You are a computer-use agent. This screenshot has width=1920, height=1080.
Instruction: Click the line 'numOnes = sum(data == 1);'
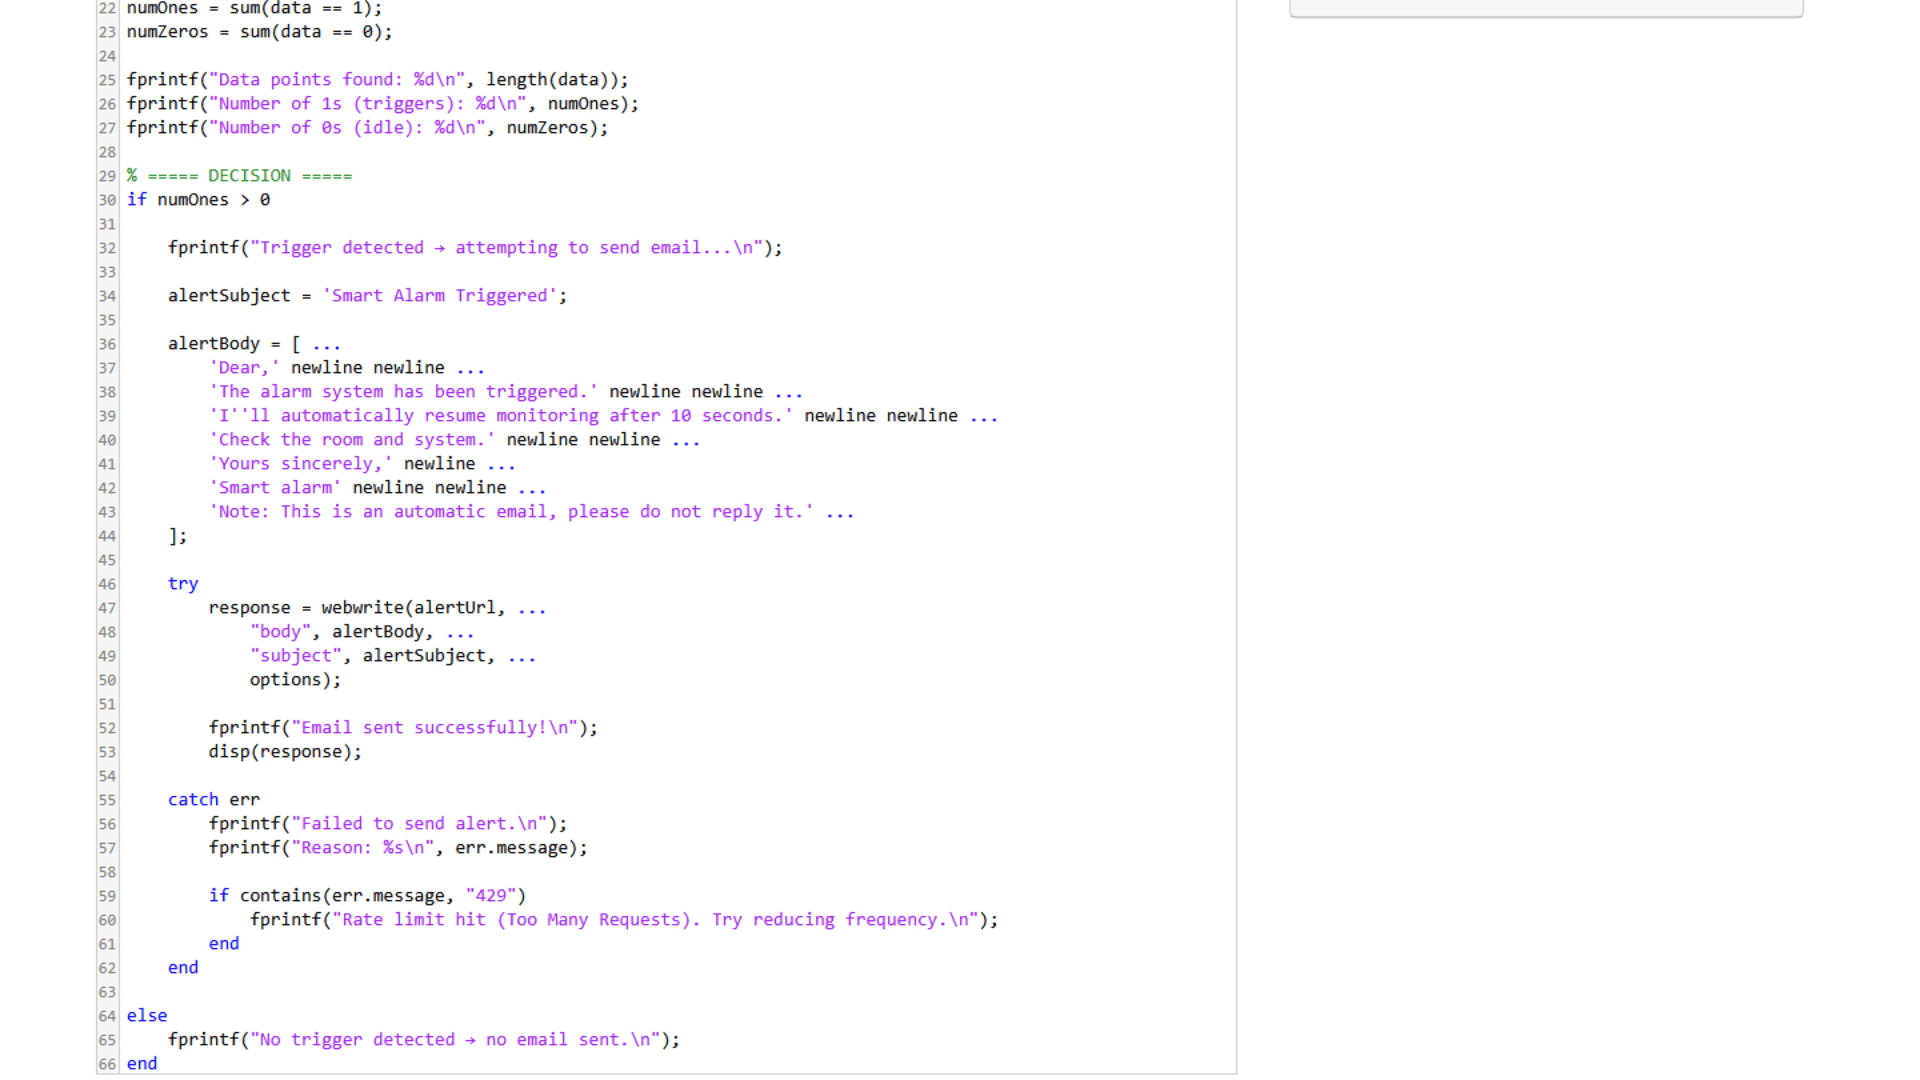click(x=254, y=8)
